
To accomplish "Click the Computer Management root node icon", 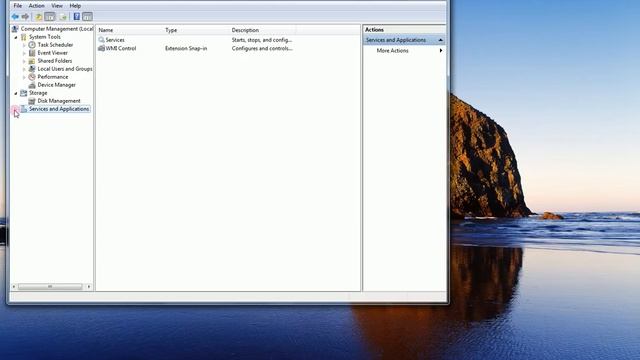I will tap(15, 29).
